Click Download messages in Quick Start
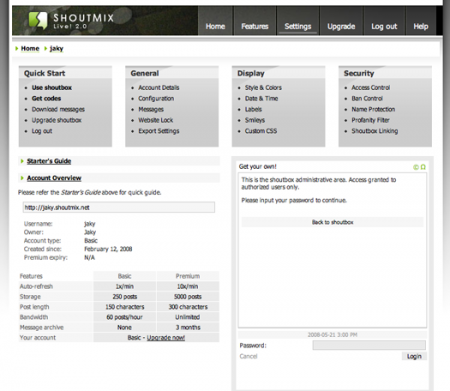Image resolution: width=450 pixels, height=391 pixels. (58, 109)
